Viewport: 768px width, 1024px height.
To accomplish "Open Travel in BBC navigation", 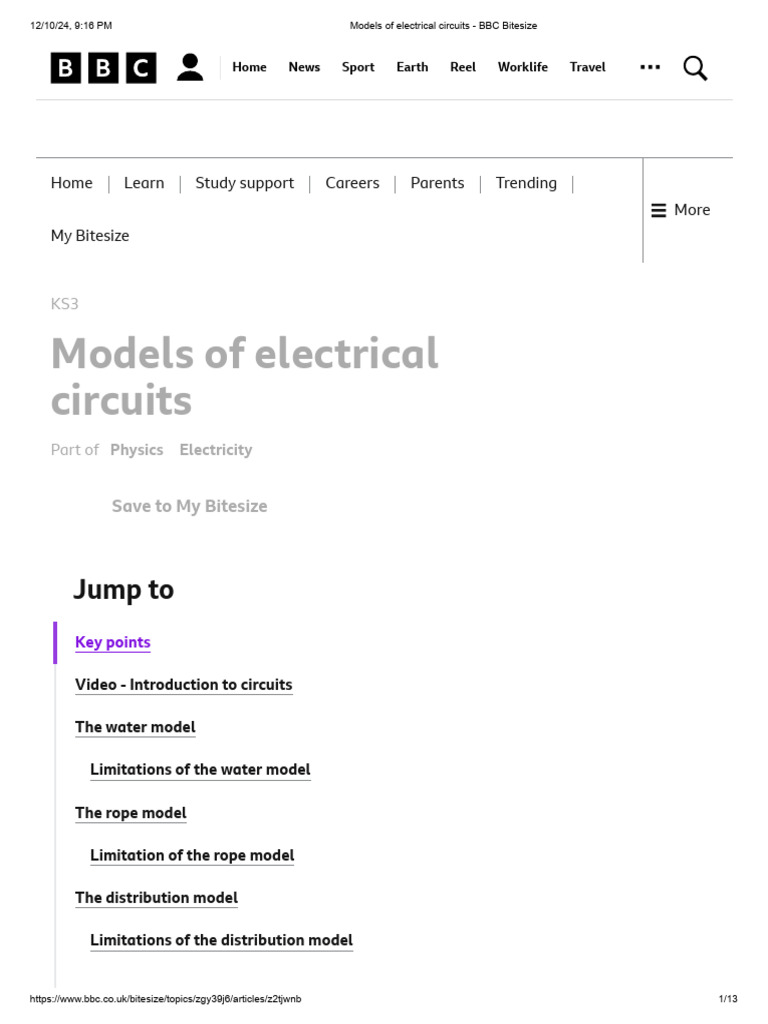I will [588, 67].
